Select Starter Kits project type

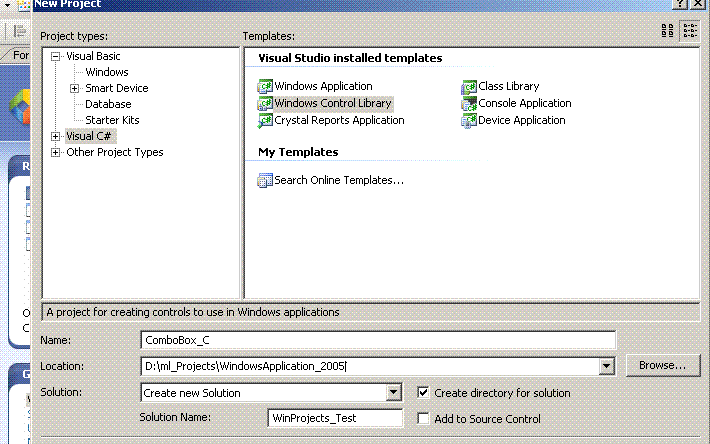click(112, 120)
